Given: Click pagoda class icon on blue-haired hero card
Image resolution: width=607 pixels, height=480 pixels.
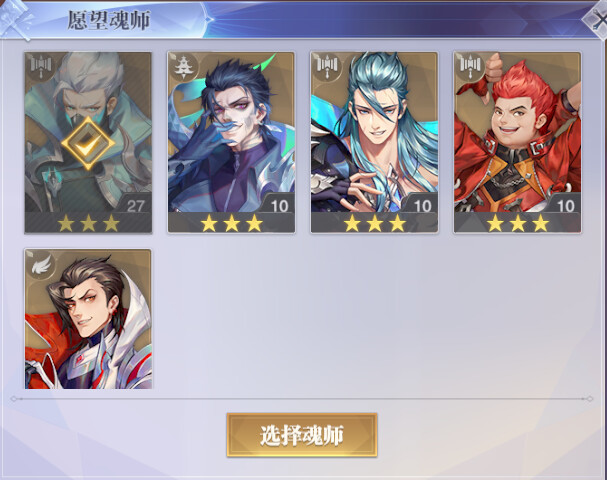Looking at the screenshot, I should [184, 66].
